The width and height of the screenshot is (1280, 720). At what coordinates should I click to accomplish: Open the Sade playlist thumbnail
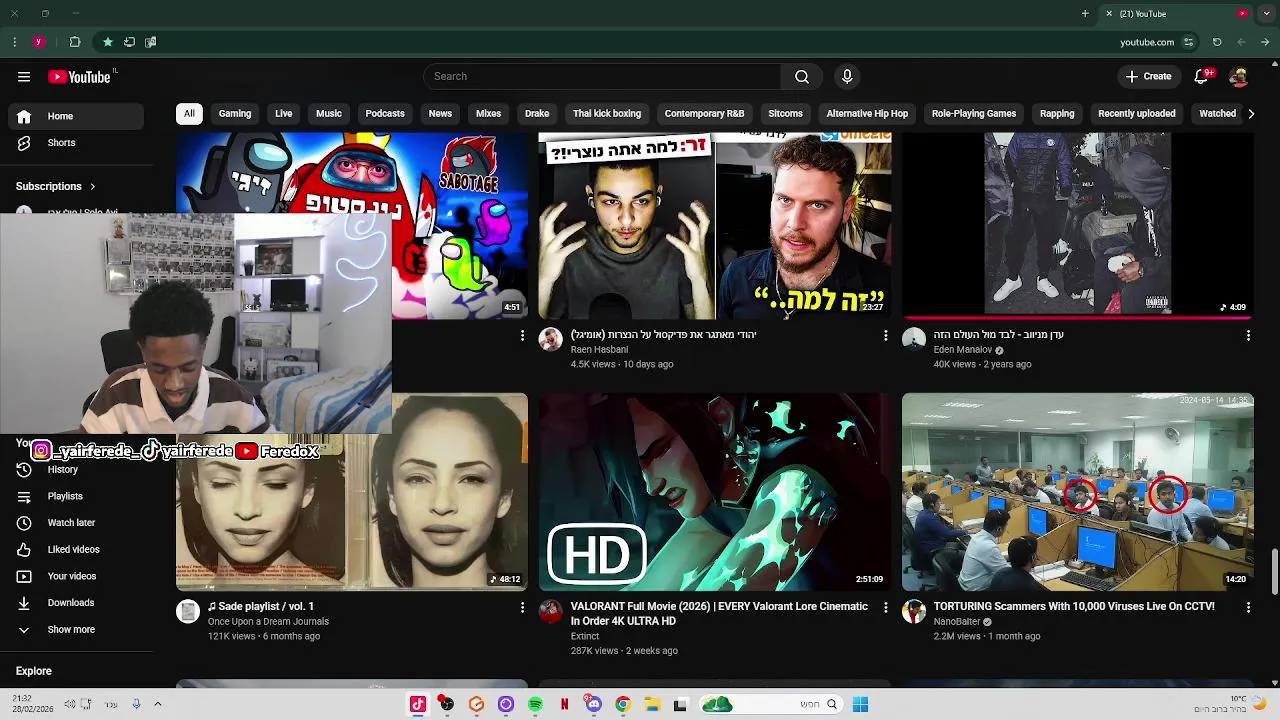[352, 492]
